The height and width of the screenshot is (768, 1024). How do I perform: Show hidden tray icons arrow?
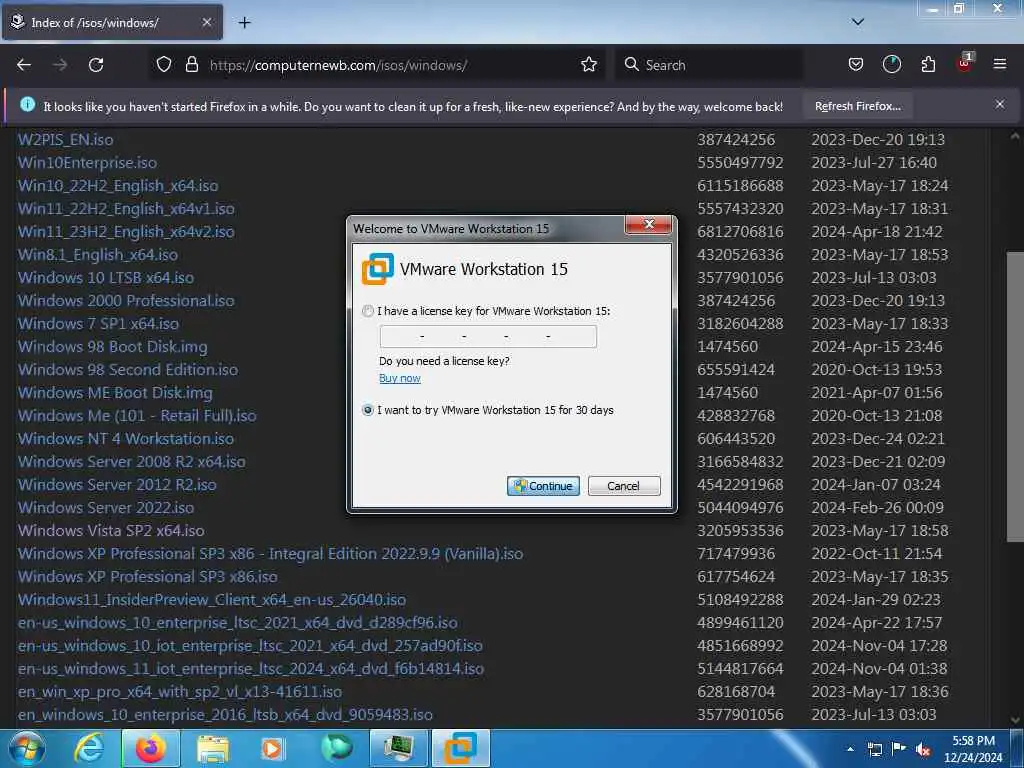pyautogui.click(x=850, y=749)
